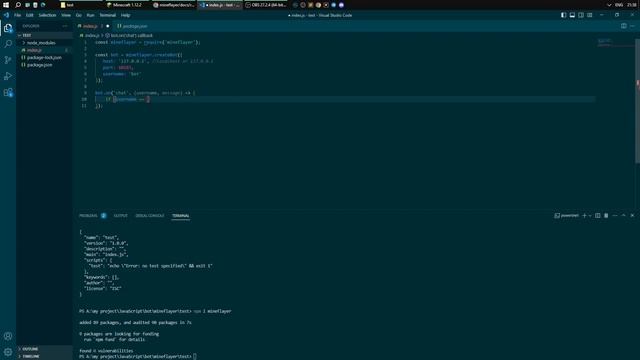Click the Split Editor icon
The image size is (640, 360).
tap(624, 26)
